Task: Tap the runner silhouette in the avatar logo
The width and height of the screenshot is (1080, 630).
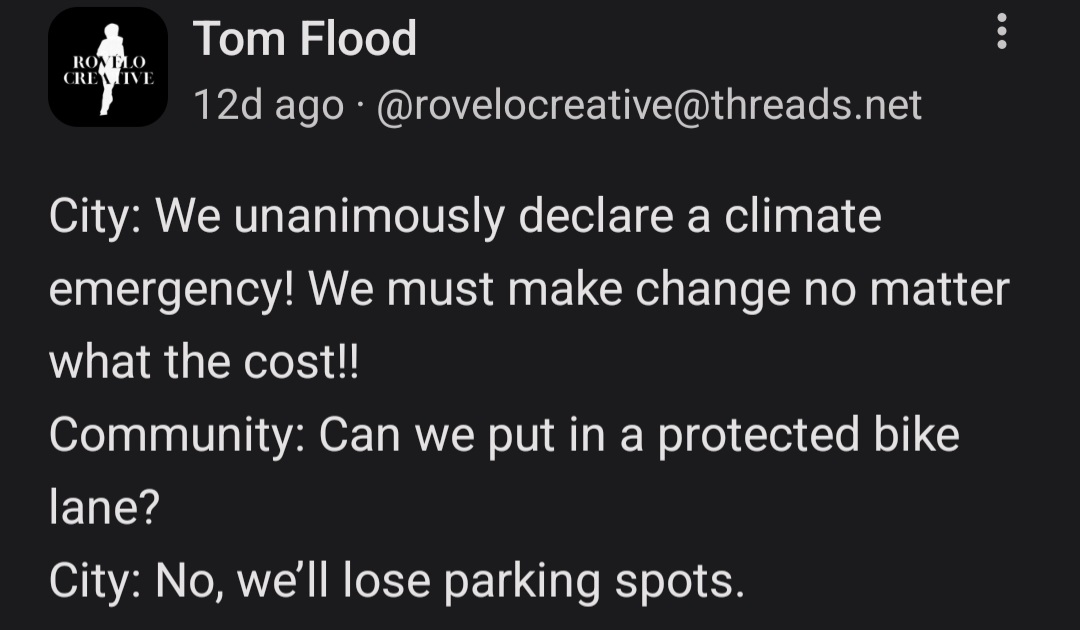Action: point(108,64)
